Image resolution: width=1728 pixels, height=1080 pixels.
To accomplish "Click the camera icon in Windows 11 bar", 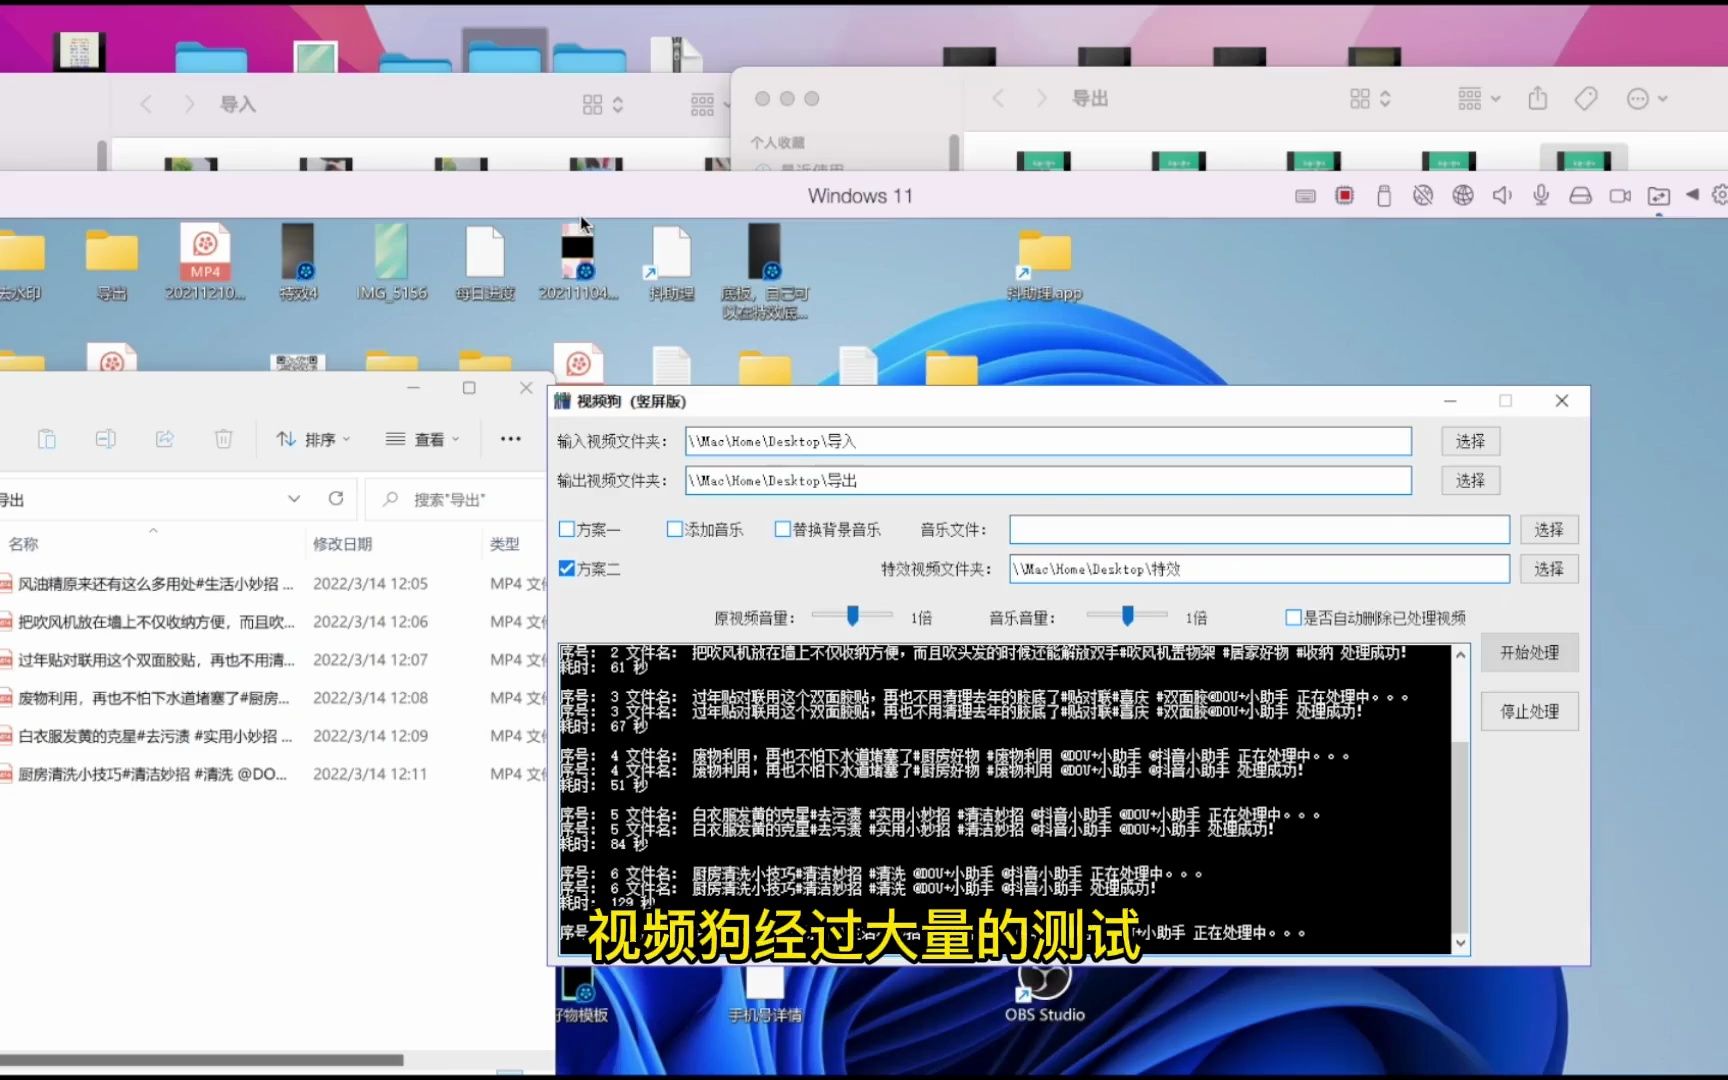I will pos(1620,196).
